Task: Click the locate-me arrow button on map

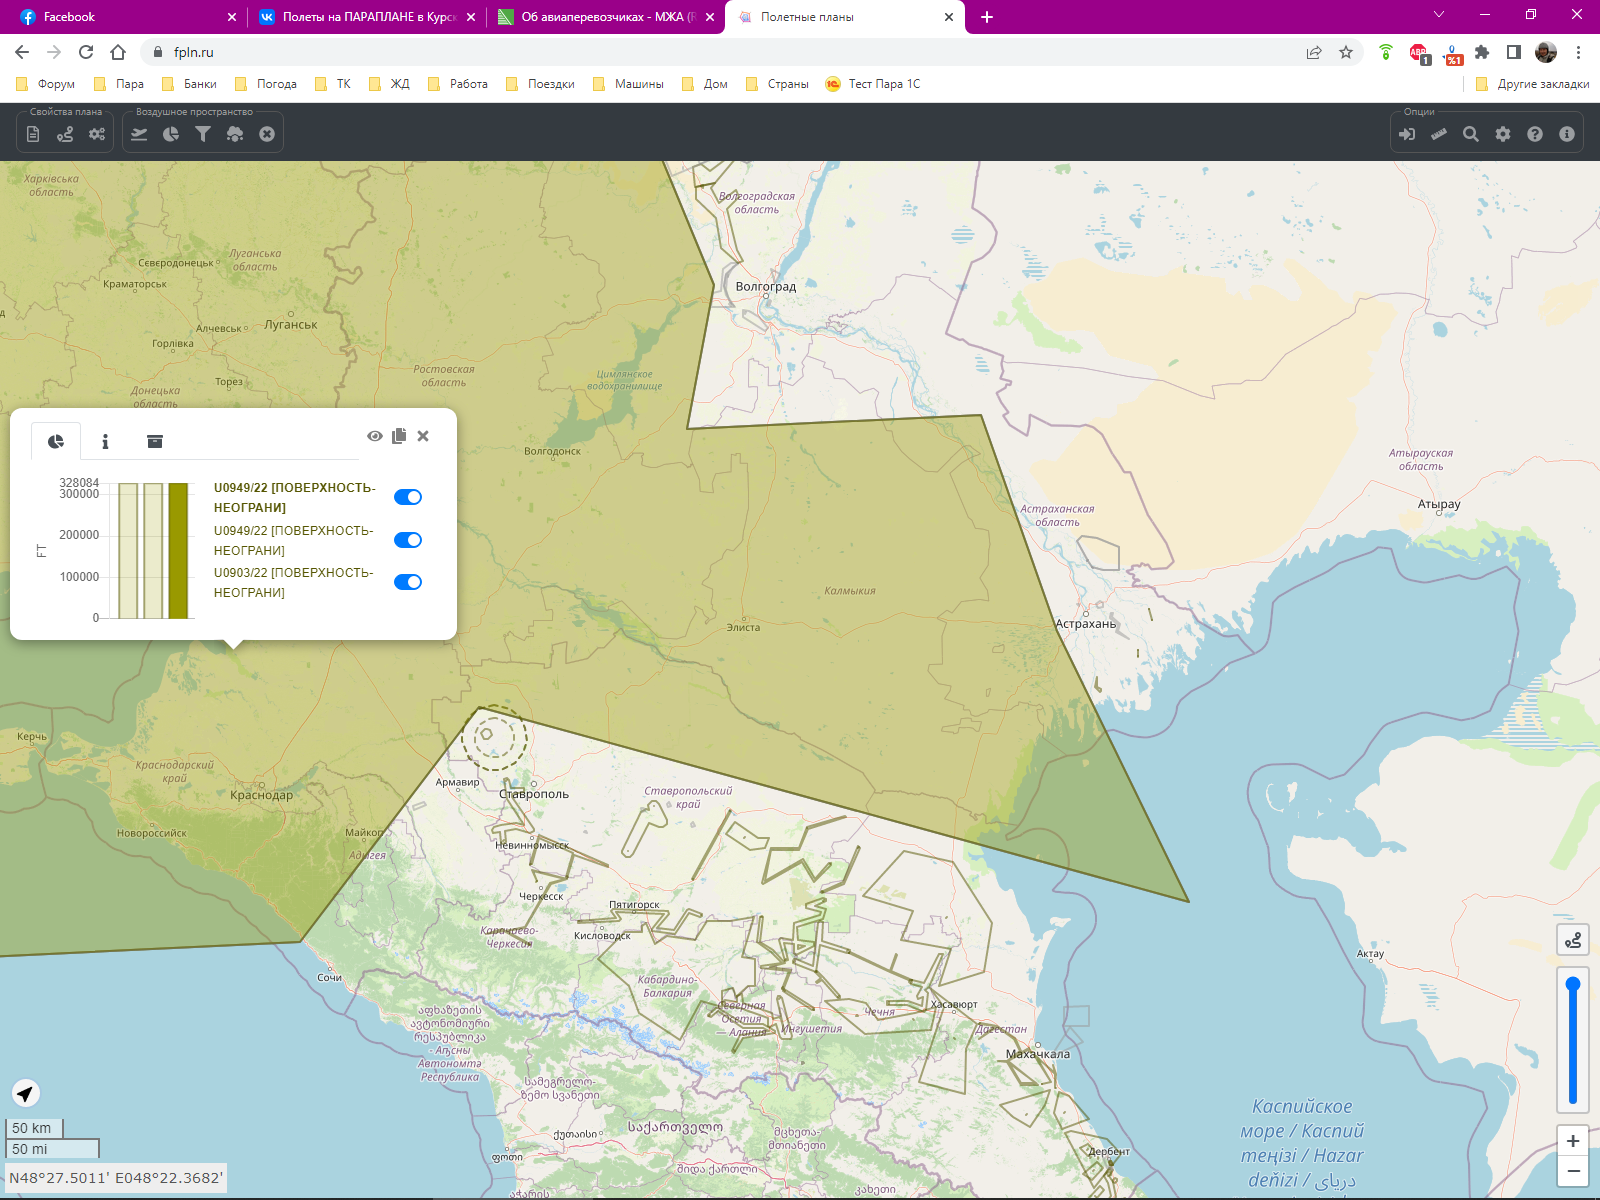Action: click(26, 1093)
